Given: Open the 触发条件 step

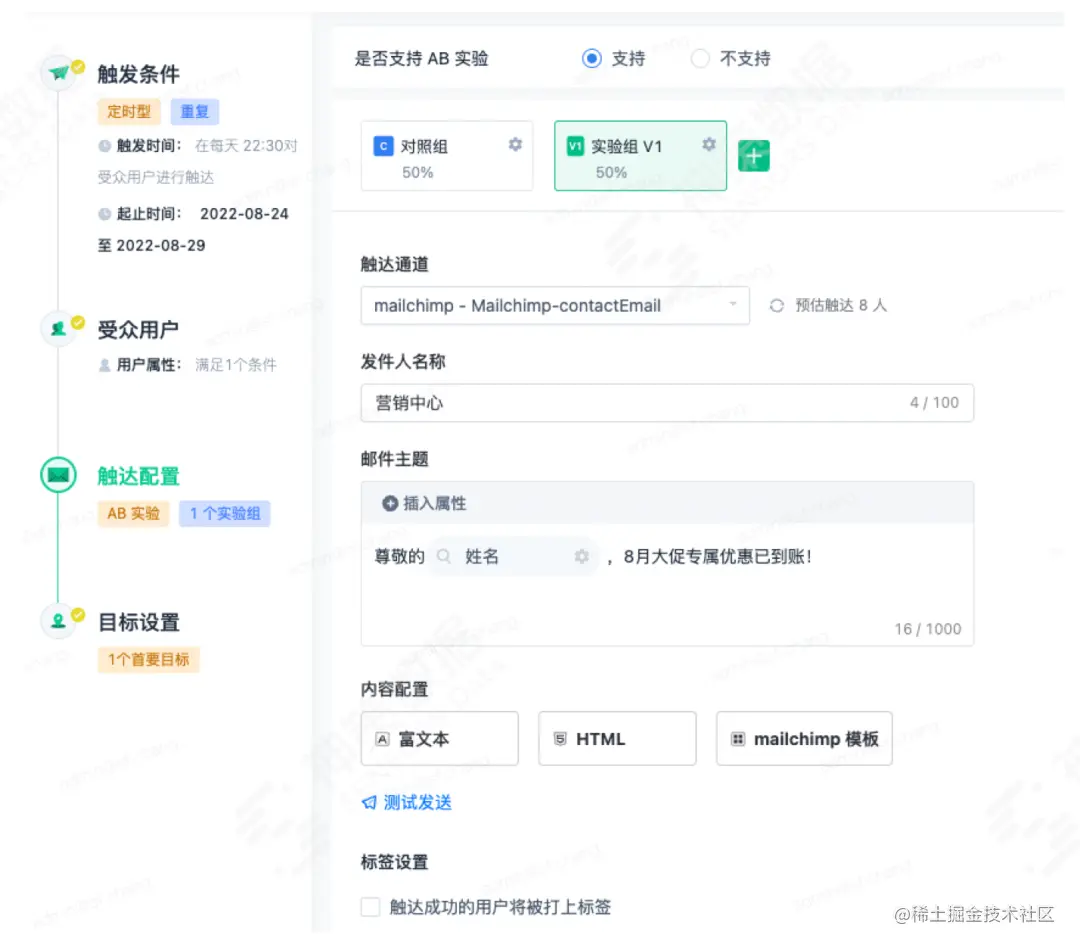Looking at the screenshot, I should click(x=138, y=74).
